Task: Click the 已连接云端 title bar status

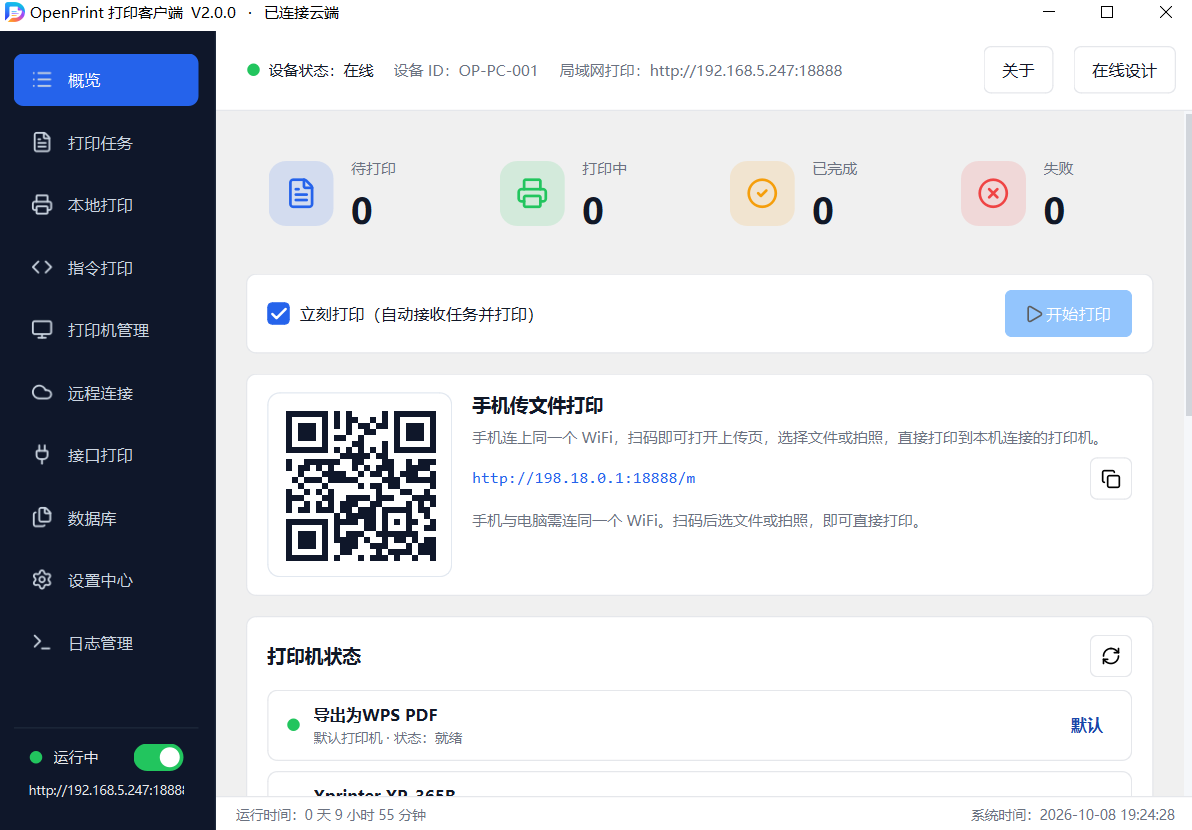Action: (x=302, y=13)
